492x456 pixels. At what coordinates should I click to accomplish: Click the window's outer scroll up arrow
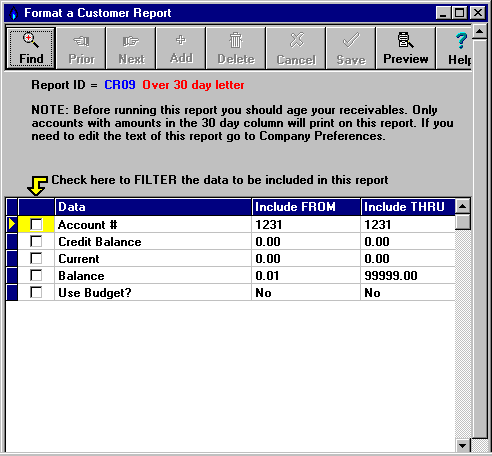(480, 32)
